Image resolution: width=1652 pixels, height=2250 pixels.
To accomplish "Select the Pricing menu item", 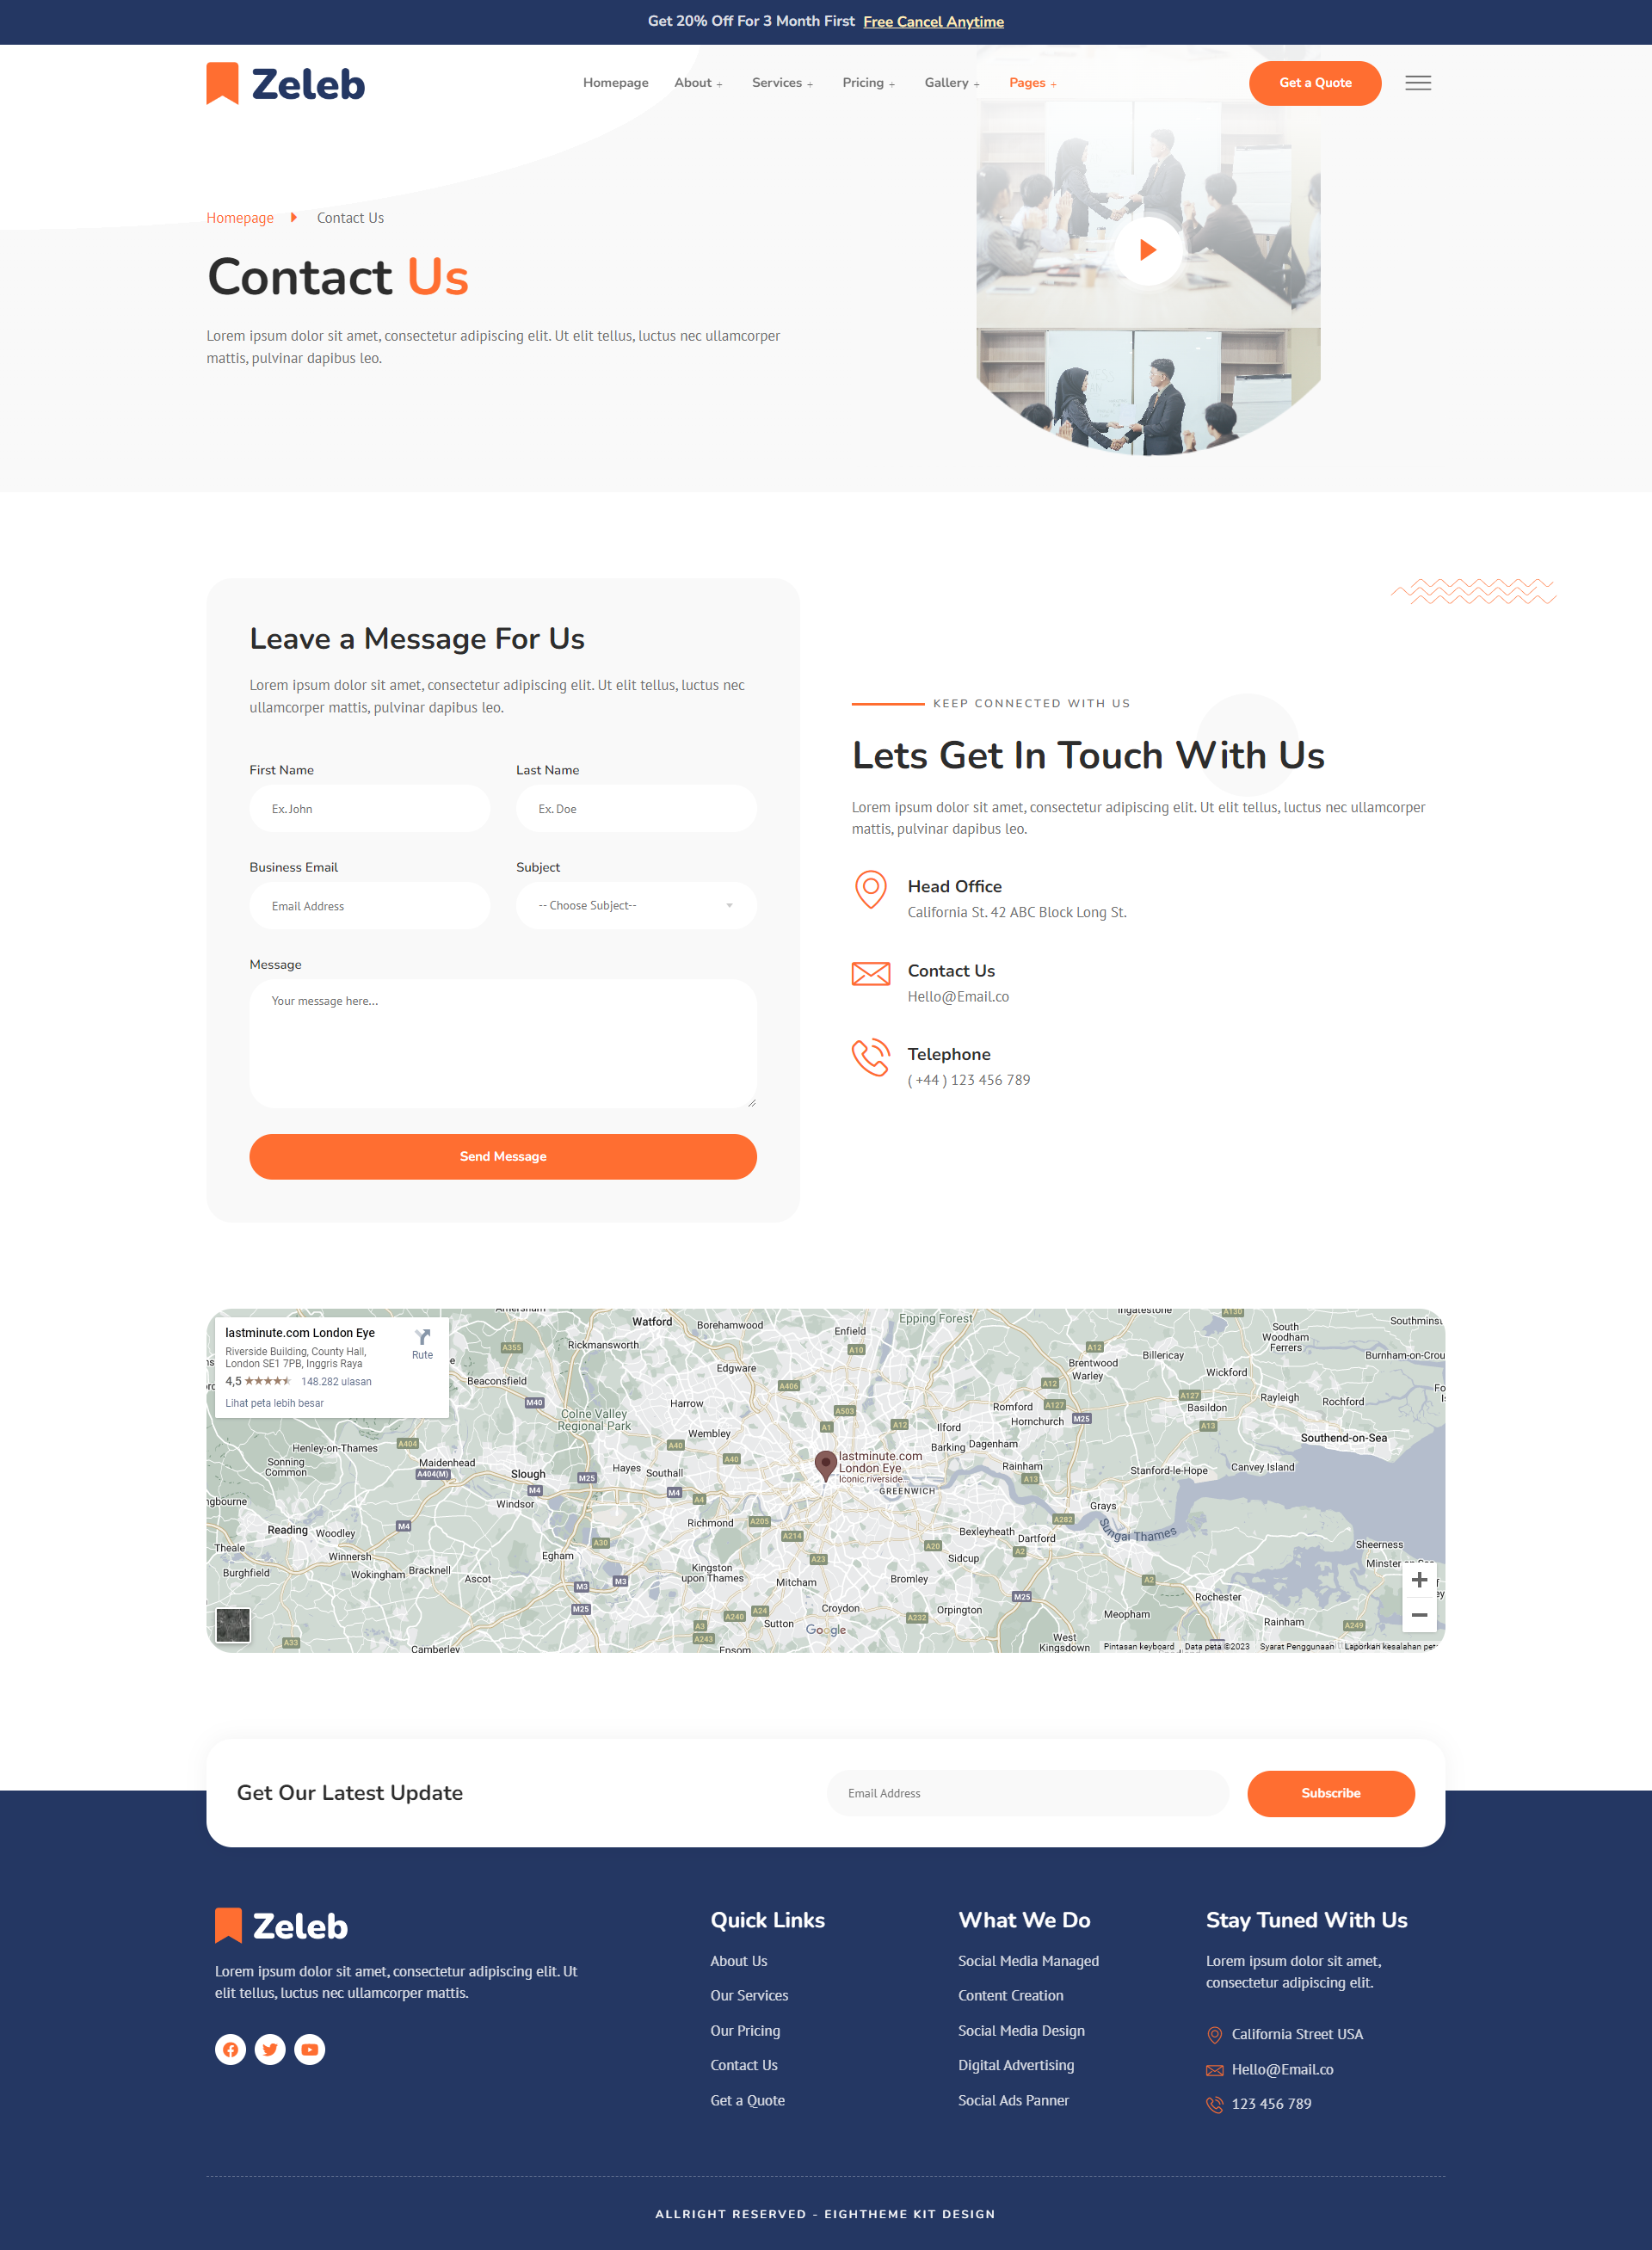I will point(861,82).
